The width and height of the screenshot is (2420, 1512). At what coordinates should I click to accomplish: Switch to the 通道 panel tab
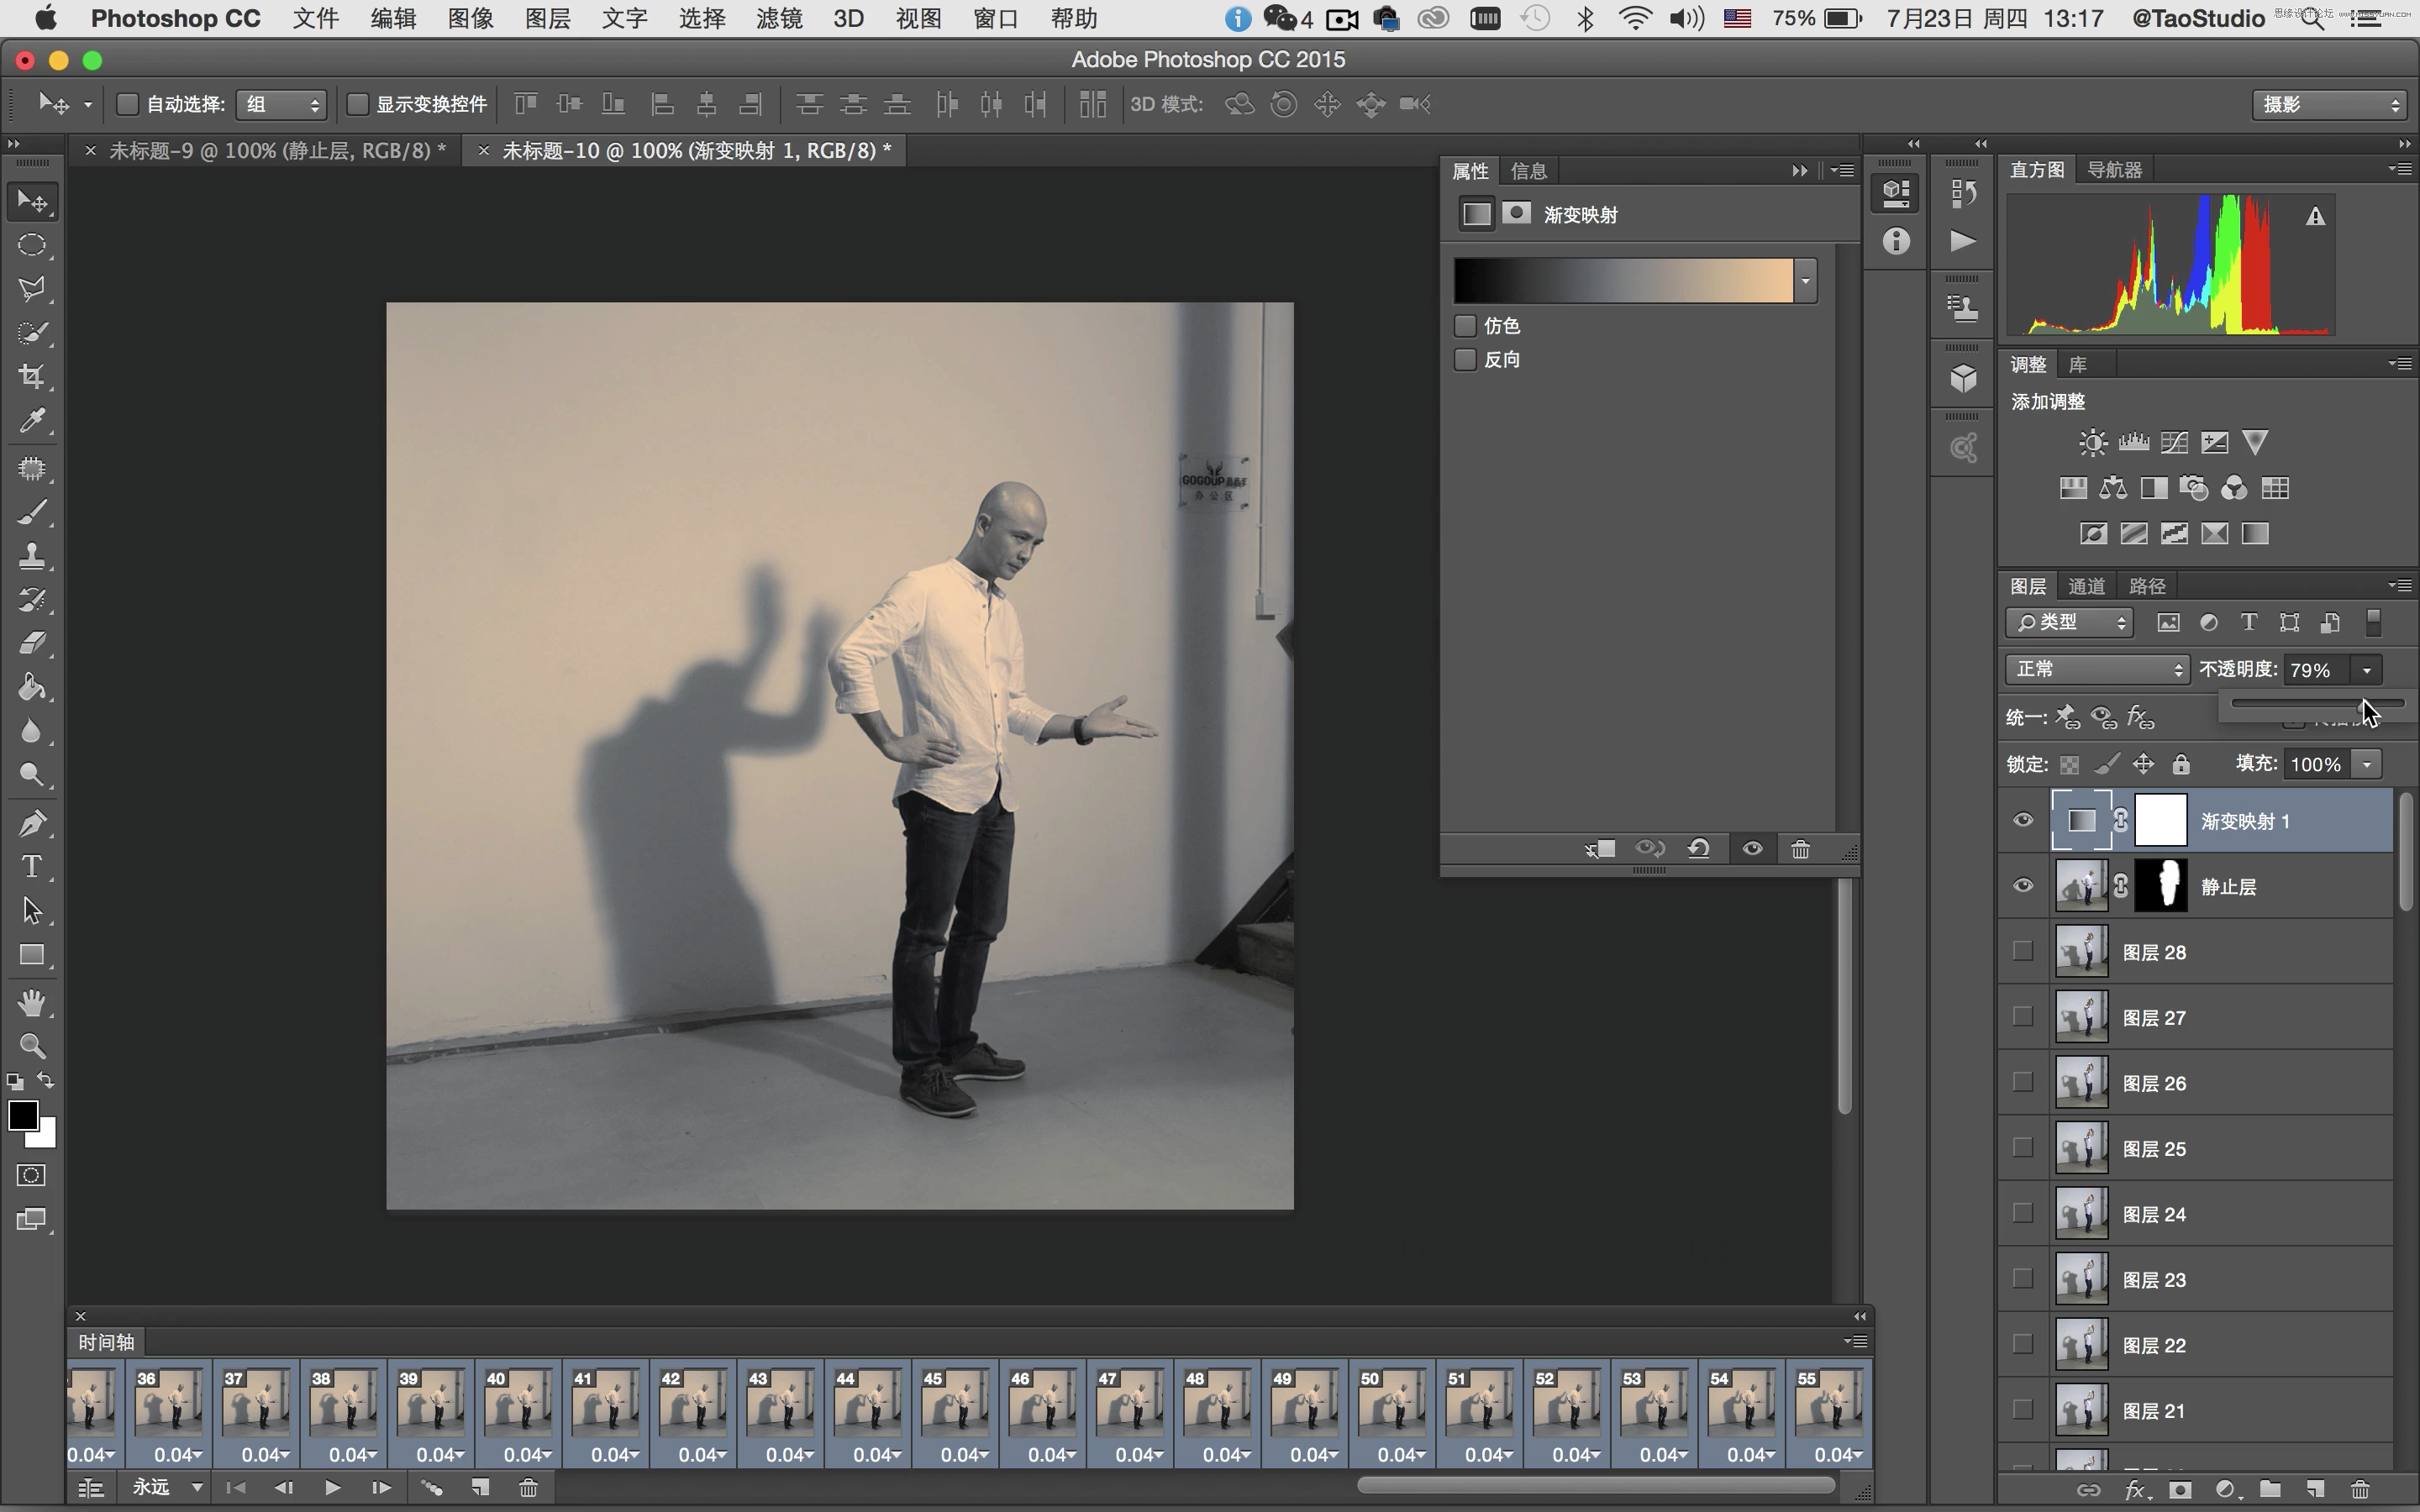2086,585
